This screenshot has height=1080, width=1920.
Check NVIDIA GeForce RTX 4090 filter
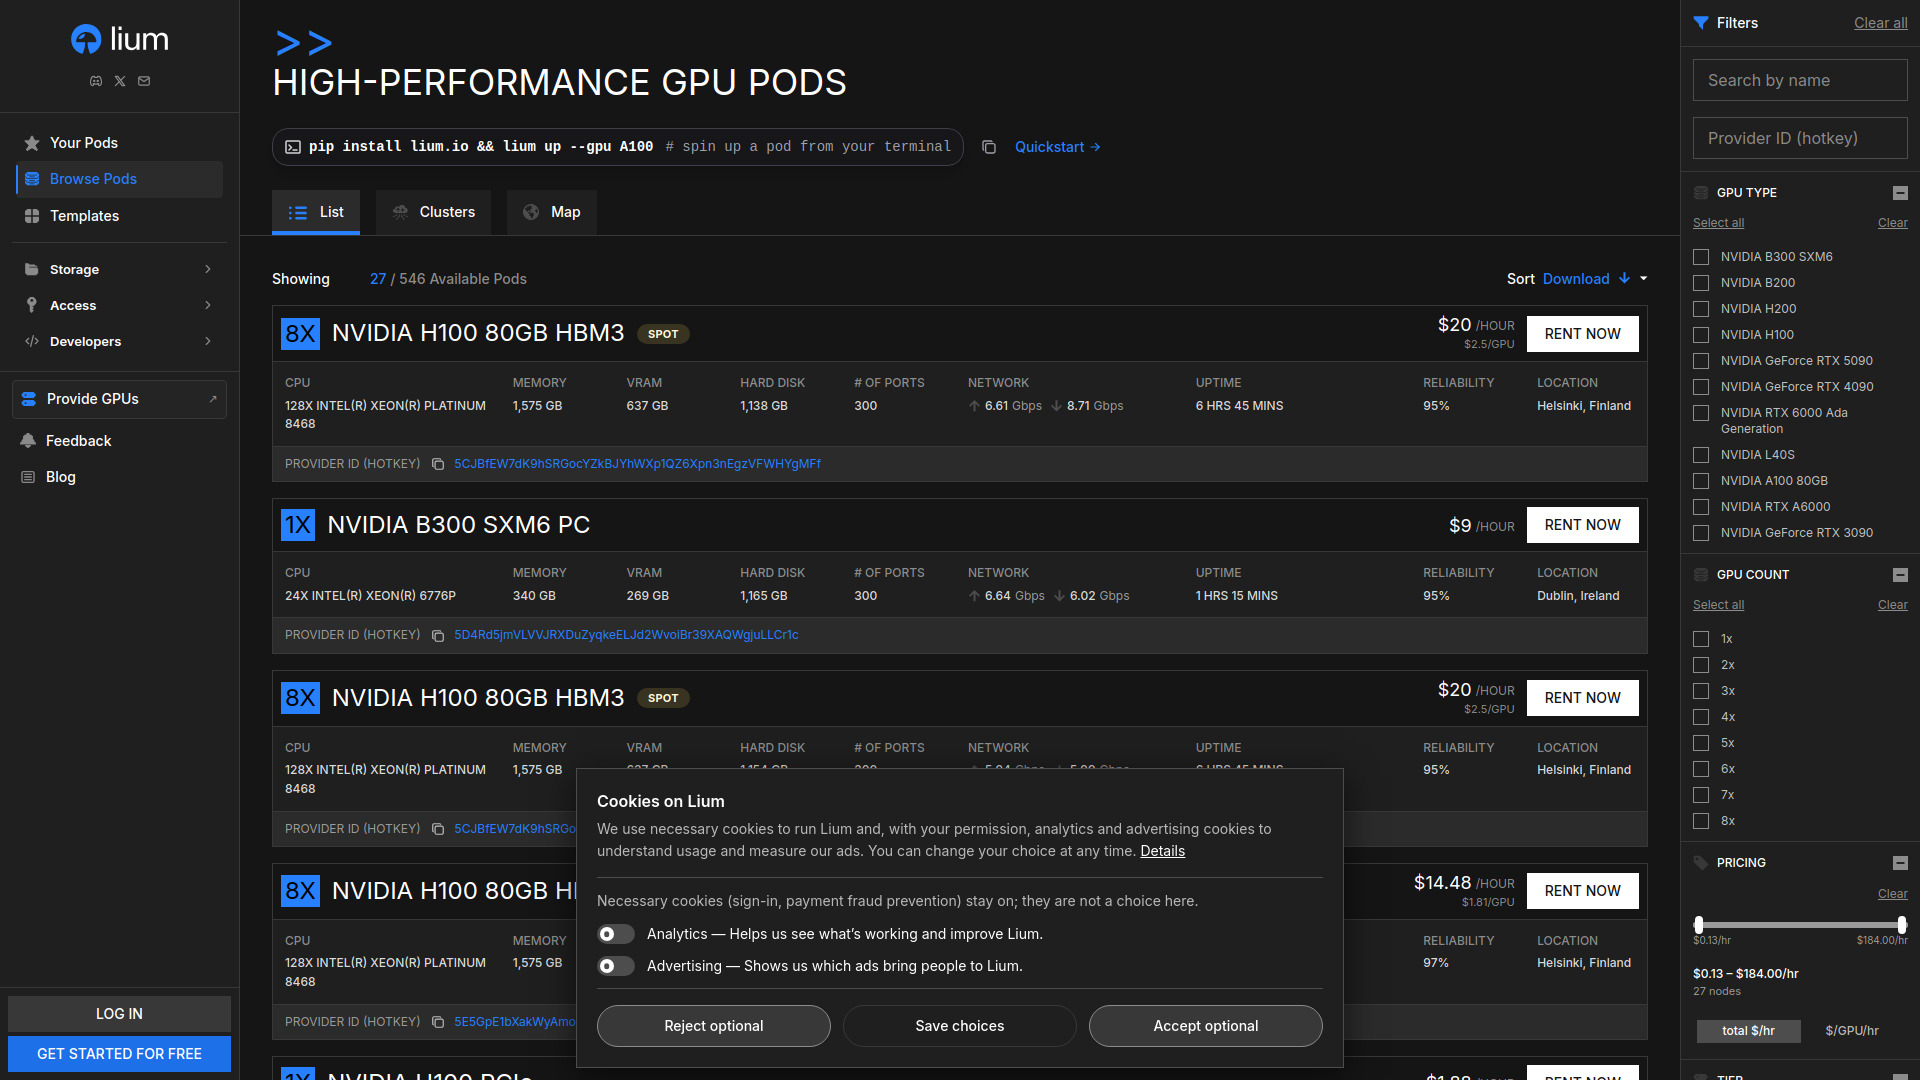click(x=1701, y=387)
